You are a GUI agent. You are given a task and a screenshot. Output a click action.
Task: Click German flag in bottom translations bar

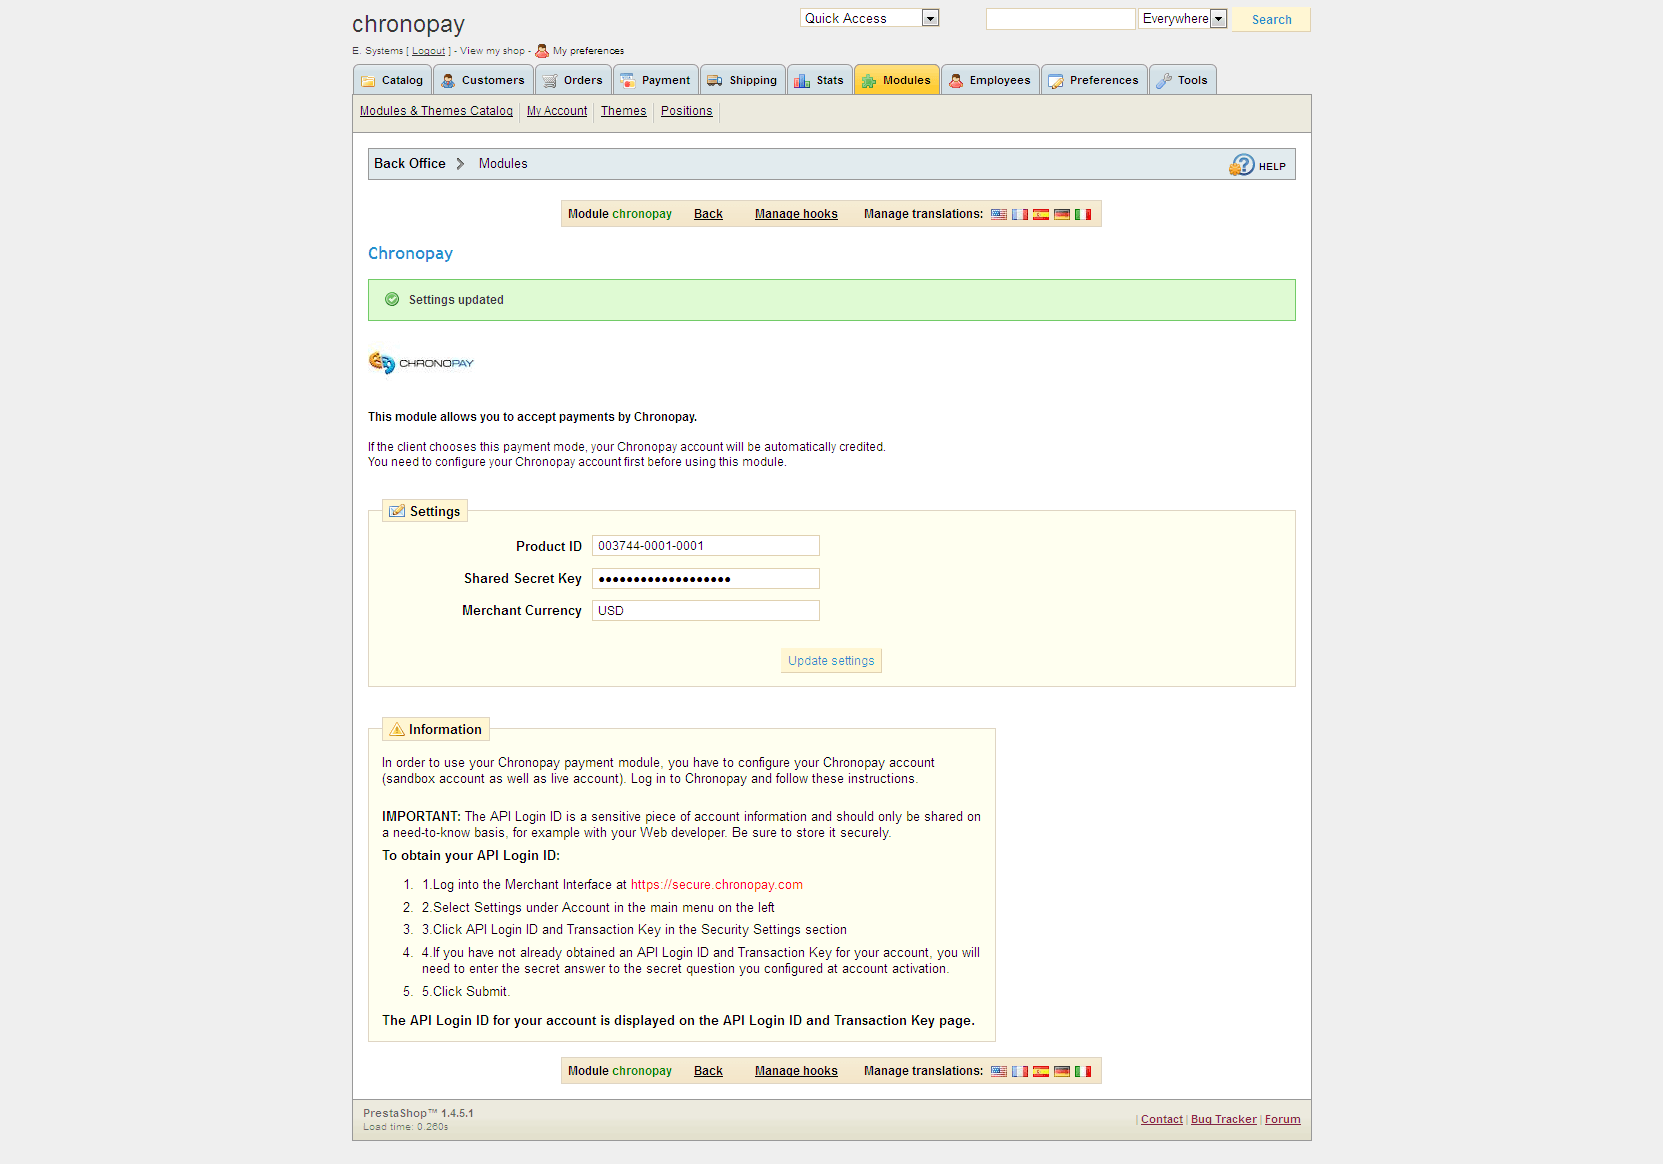[x=1062, y=1071]
